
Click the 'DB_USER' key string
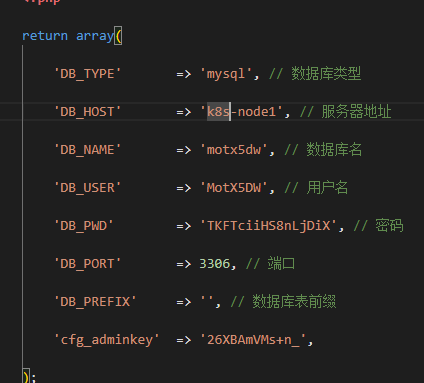pos(88,188)
